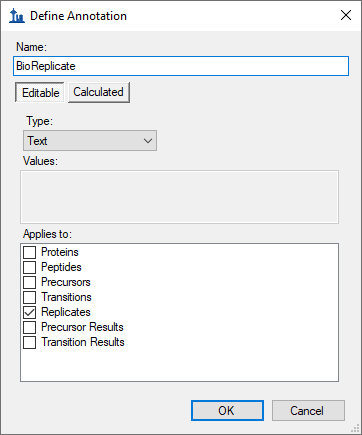
Task: Tick the Precursors checkbox
Action: (x=29, y=282)
